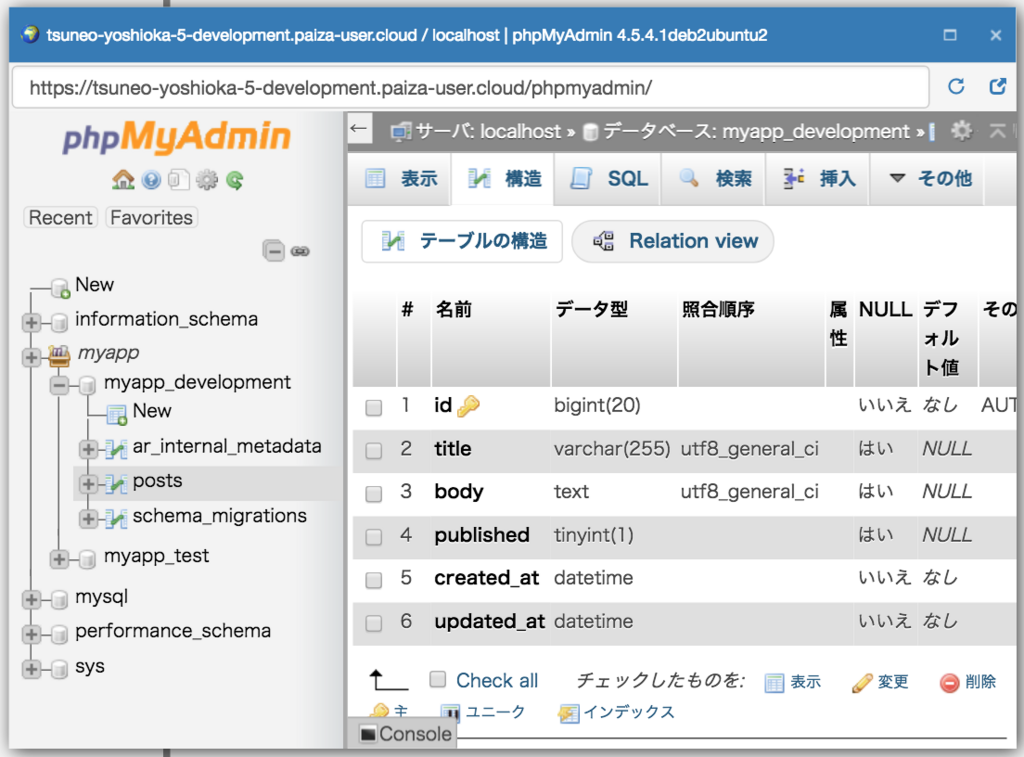This screenshot has height=757, width=1024.
Task: Click 変更 action for checked columns
Action: 880,682
